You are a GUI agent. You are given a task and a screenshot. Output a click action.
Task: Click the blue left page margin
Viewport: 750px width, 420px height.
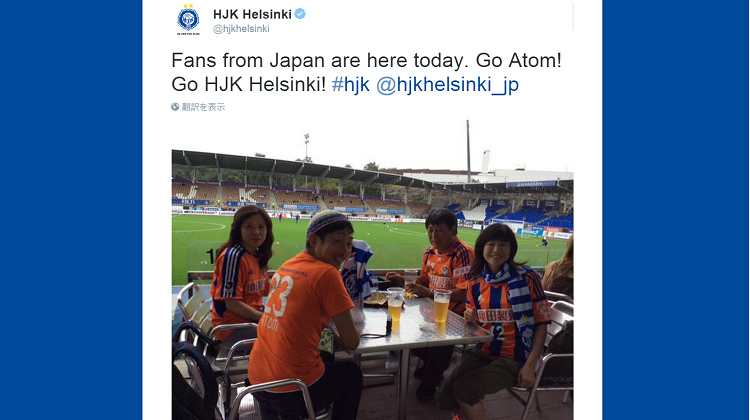click(x=71, y=210)
